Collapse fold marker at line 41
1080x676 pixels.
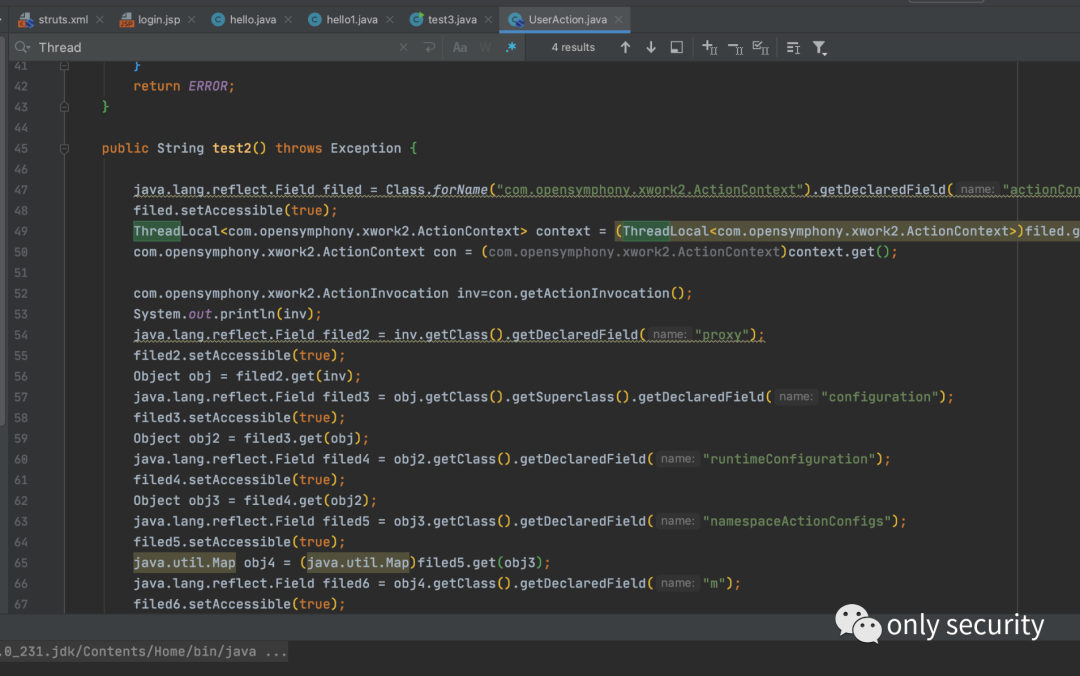point(64,65)
